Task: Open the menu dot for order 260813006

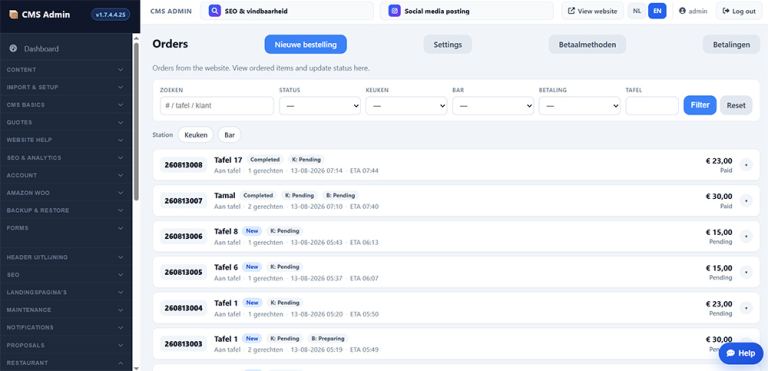Action: pos(746,237)
